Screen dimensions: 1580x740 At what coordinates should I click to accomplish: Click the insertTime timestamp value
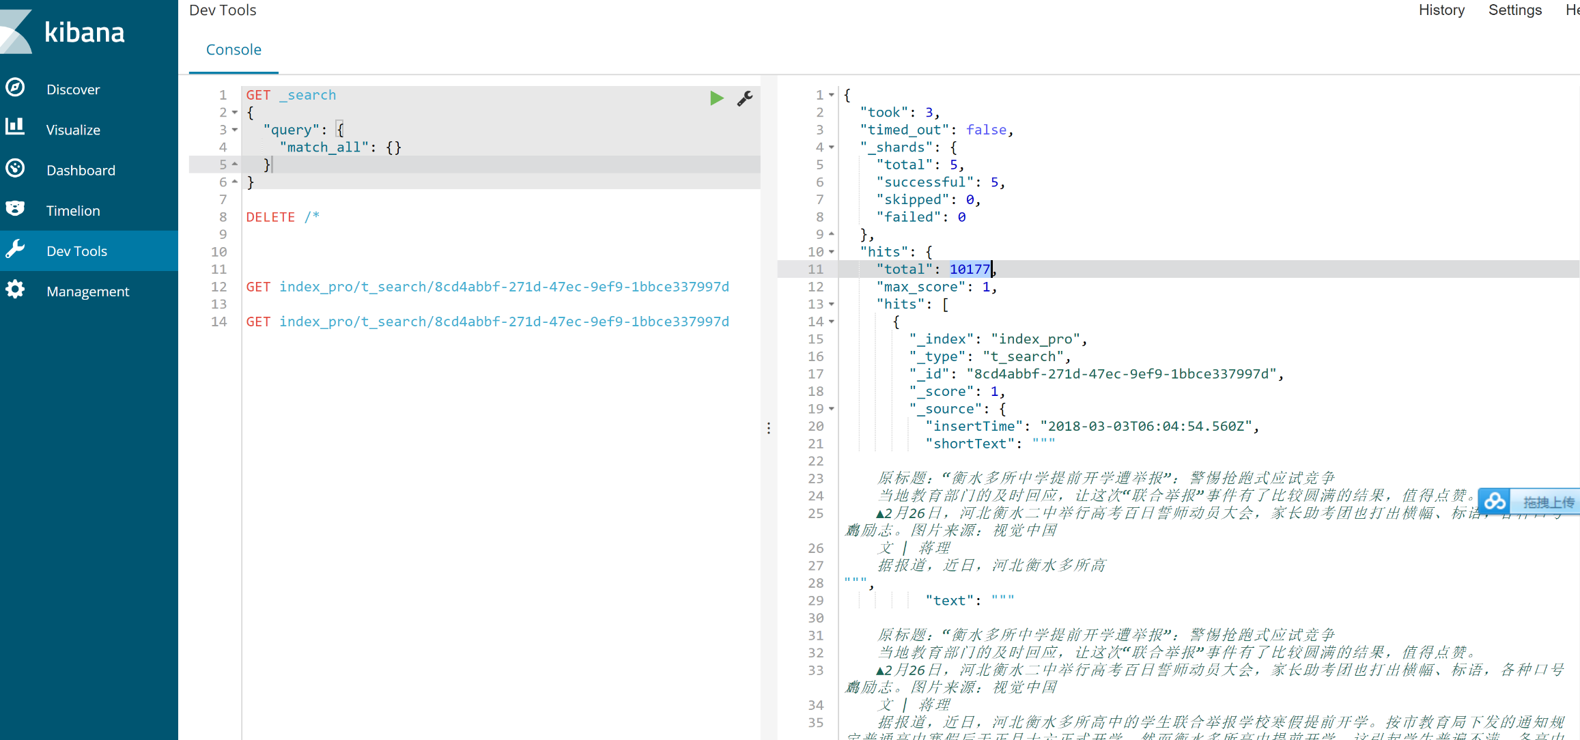(1146, 427)
